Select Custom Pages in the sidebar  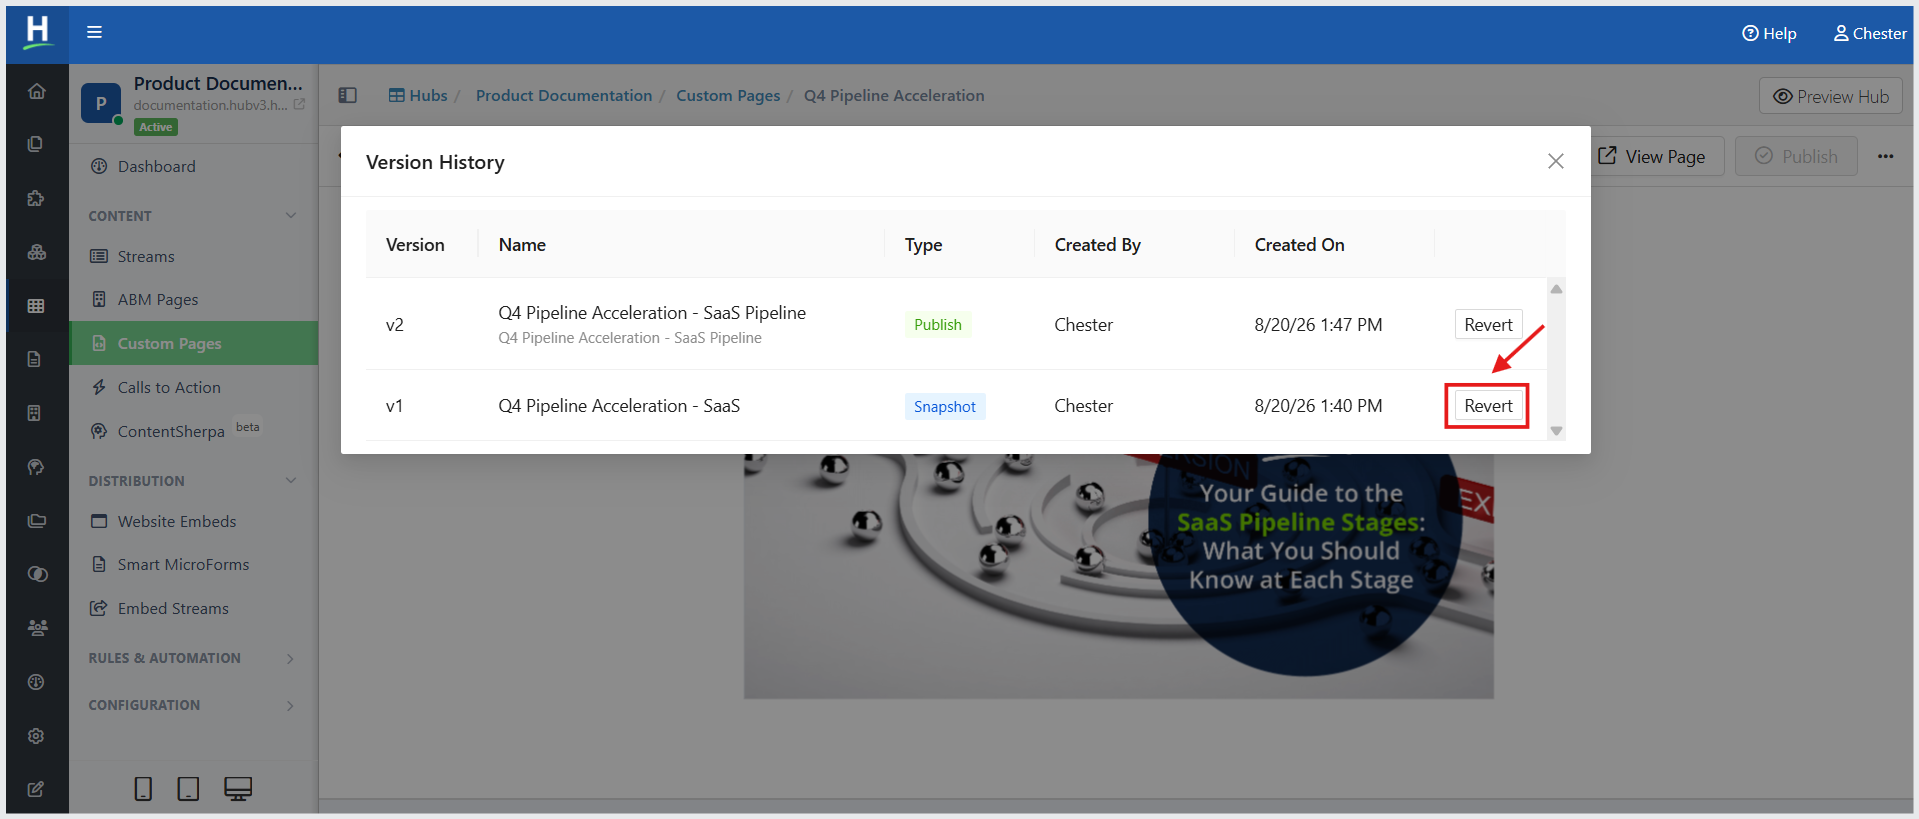coord(194,343)
